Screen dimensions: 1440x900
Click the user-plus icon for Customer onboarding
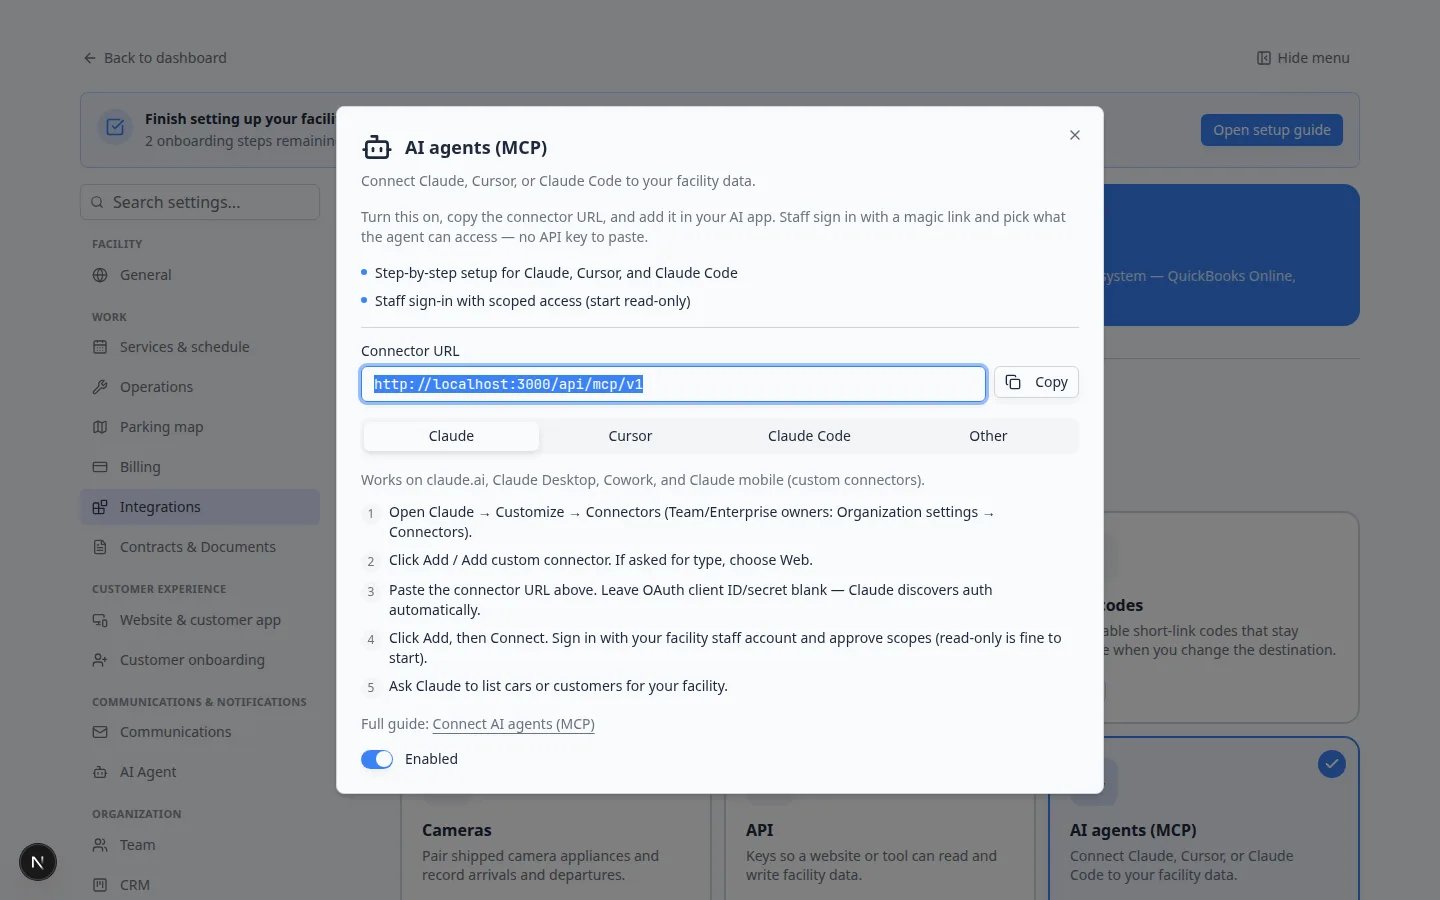100,660
